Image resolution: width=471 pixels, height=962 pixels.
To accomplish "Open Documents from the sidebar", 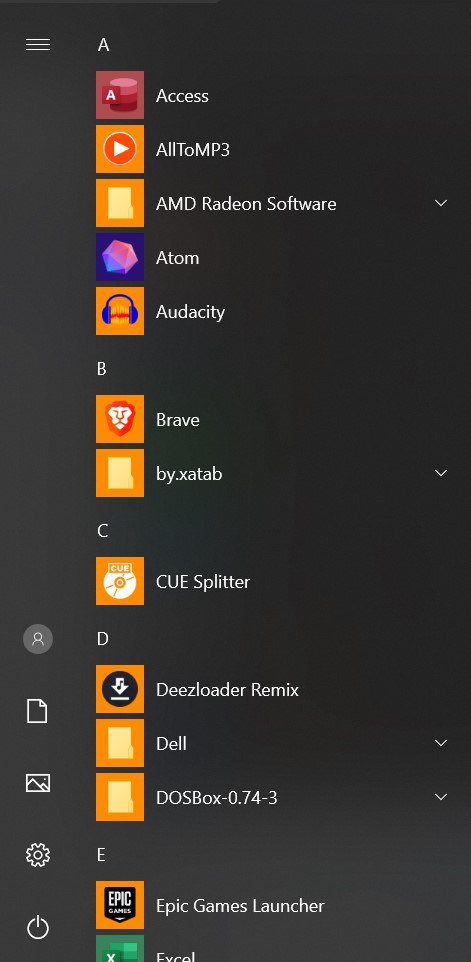I will 37,711.
